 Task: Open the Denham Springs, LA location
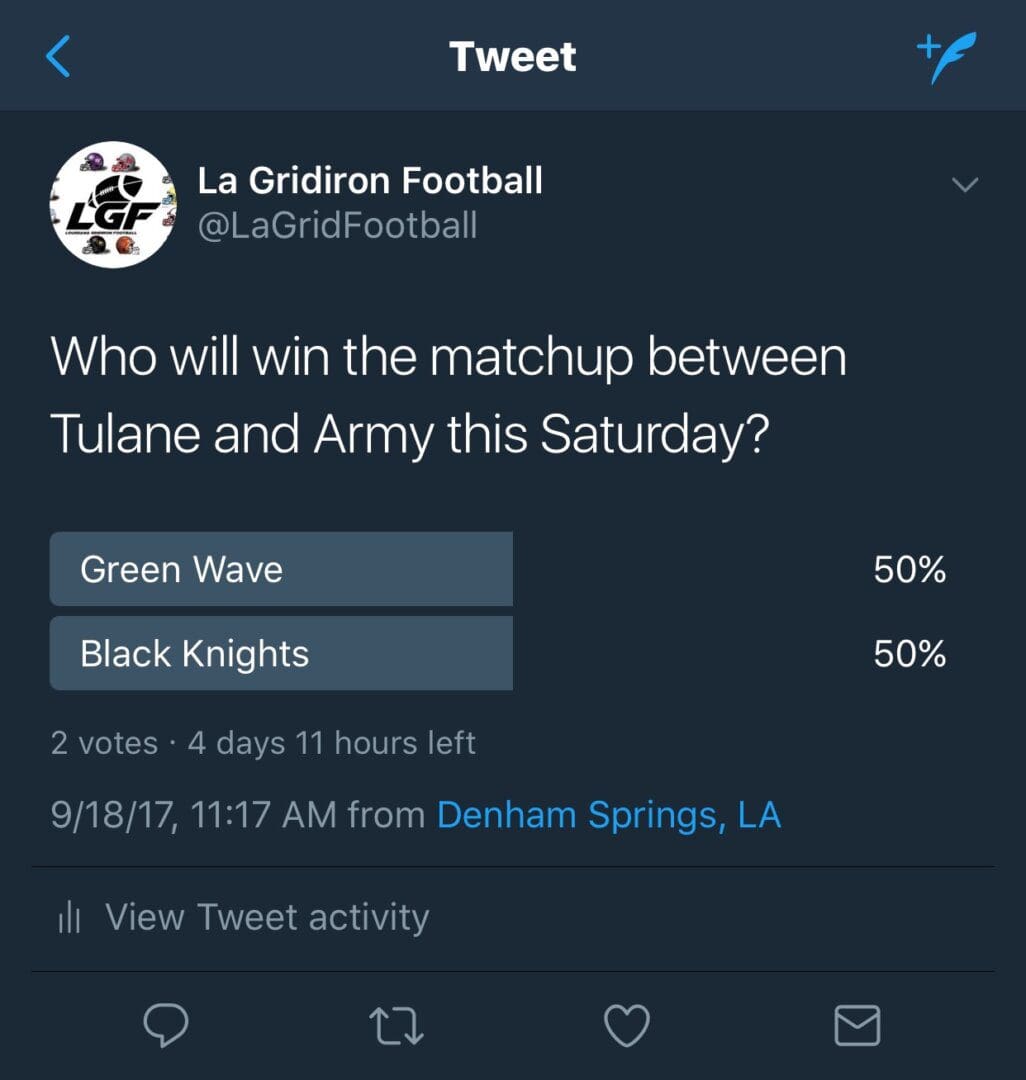pyautogui.click(x=609, y=815)
